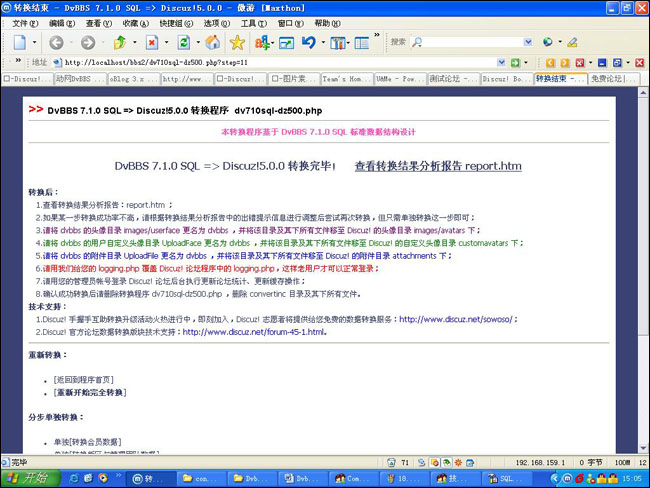Click the [返回到程序首页] link
Image resolution: width=650 pixels, height=488 pixels.
point(83,380)
